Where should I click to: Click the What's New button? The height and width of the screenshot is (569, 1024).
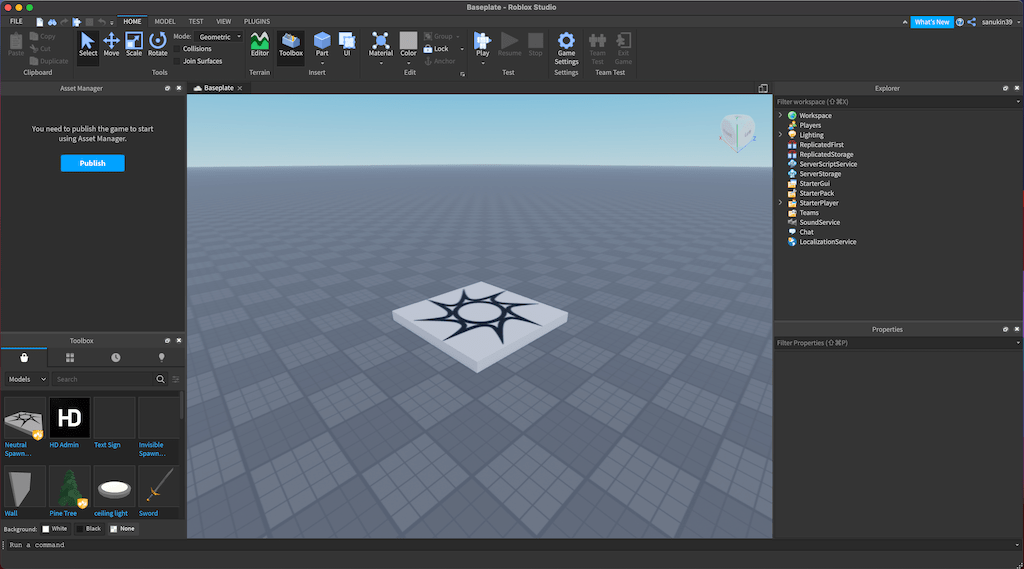point(932,22)
